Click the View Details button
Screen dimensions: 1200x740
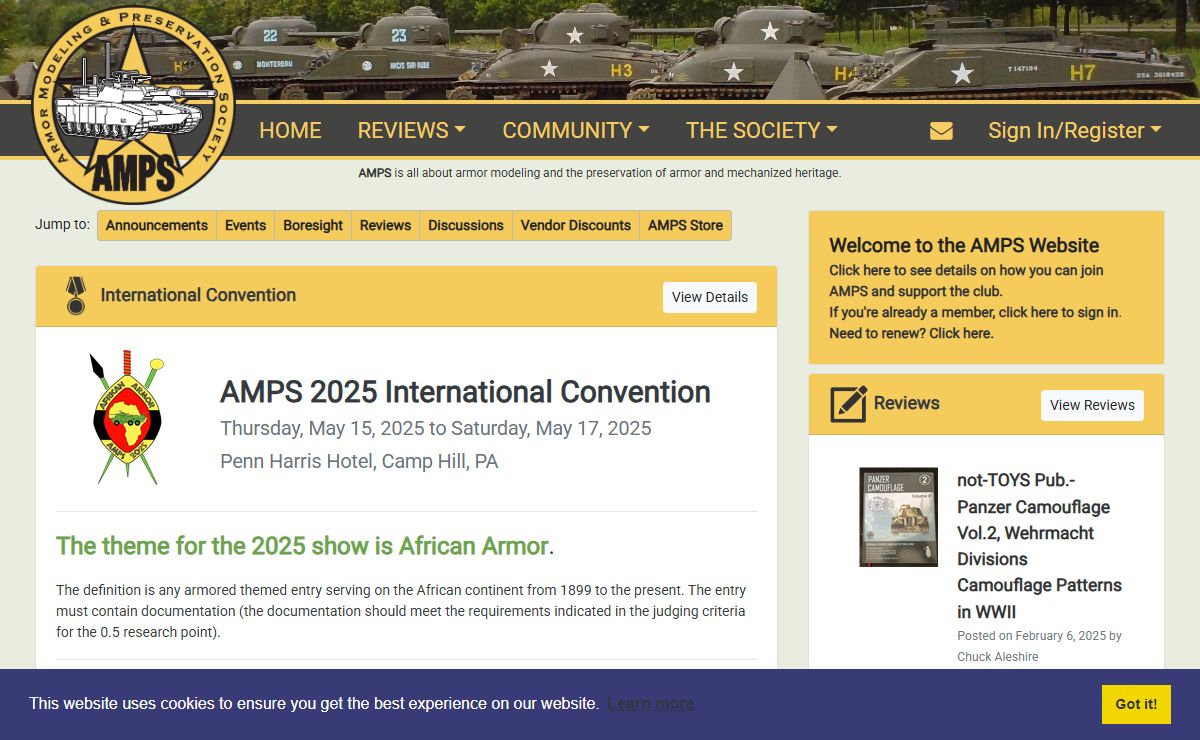(x=709, y=297)
